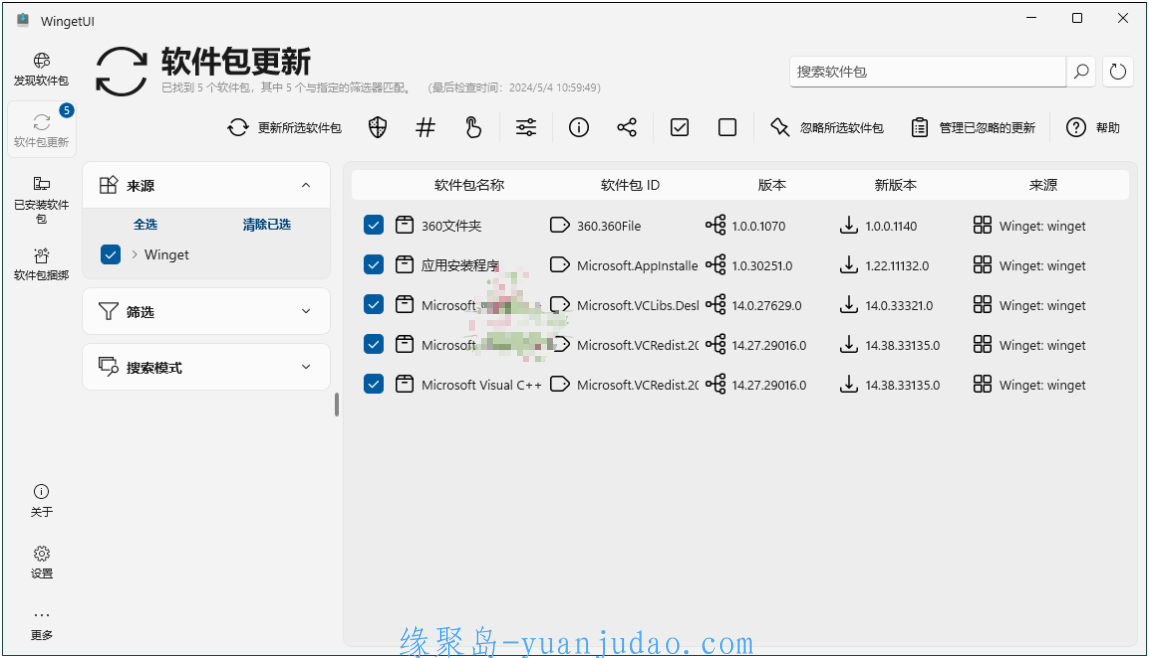Uncheck checkbox for version 14.38.33135.0 fourth row
This screenshot has height=658, width=1149.
[x=374, y=344]
